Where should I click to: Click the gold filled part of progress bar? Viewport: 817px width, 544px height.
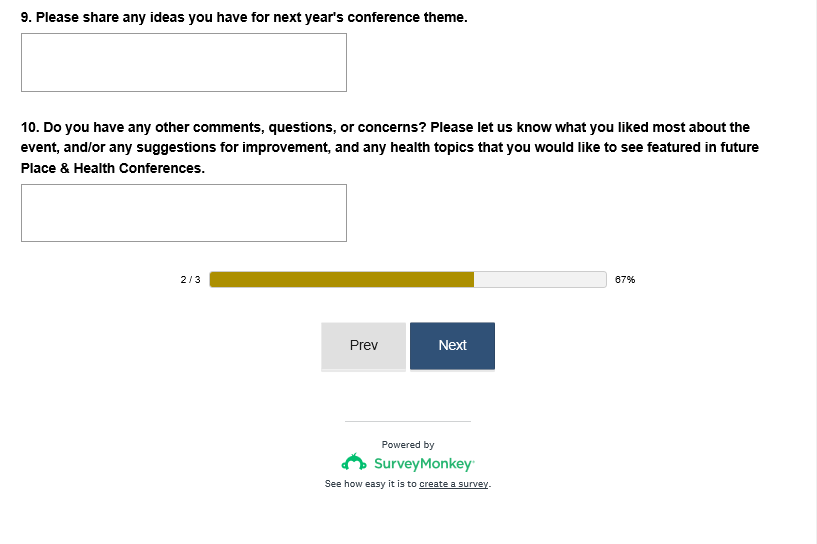point(342,279)
